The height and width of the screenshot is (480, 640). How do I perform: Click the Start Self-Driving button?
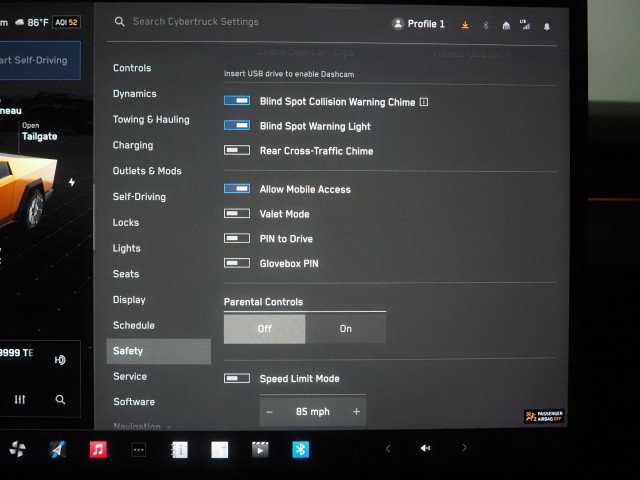[x=40, y=60]
